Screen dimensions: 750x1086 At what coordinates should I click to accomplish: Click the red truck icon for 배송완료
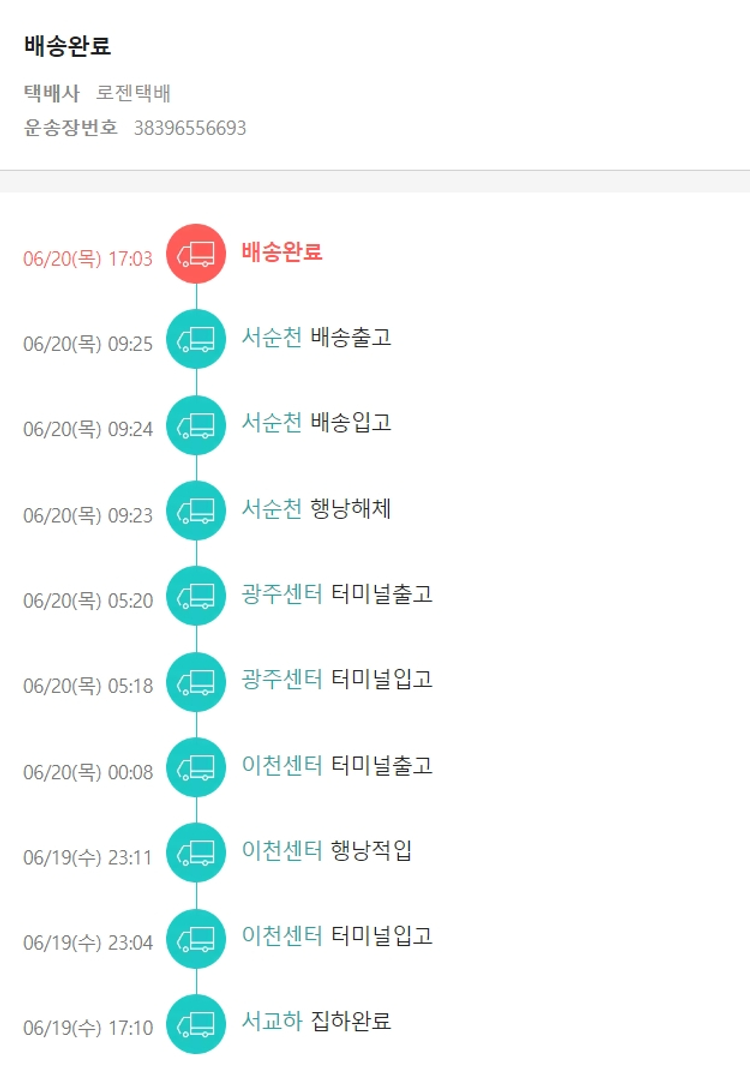pos(196,254)
